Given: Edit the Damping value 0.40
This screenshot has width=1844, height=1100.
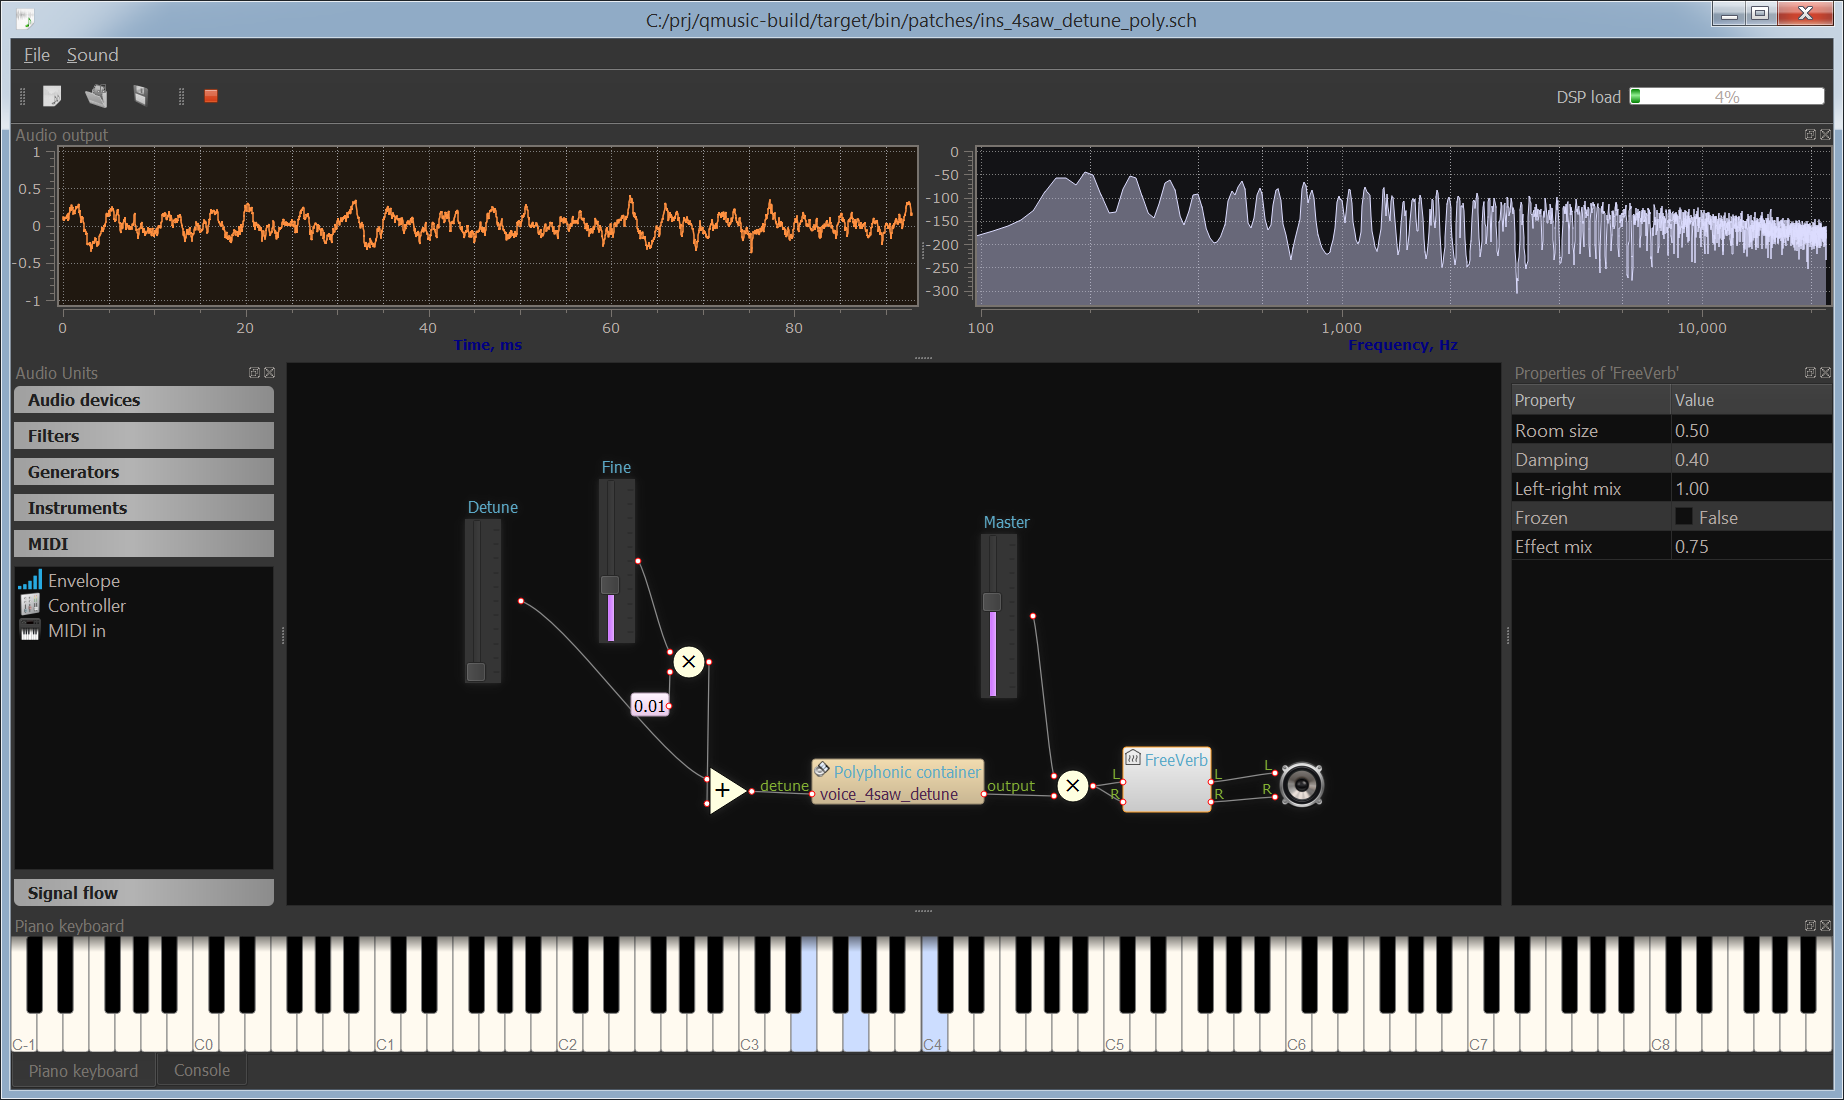Looking at the screenshot, I should click(x=1751, y=460).
